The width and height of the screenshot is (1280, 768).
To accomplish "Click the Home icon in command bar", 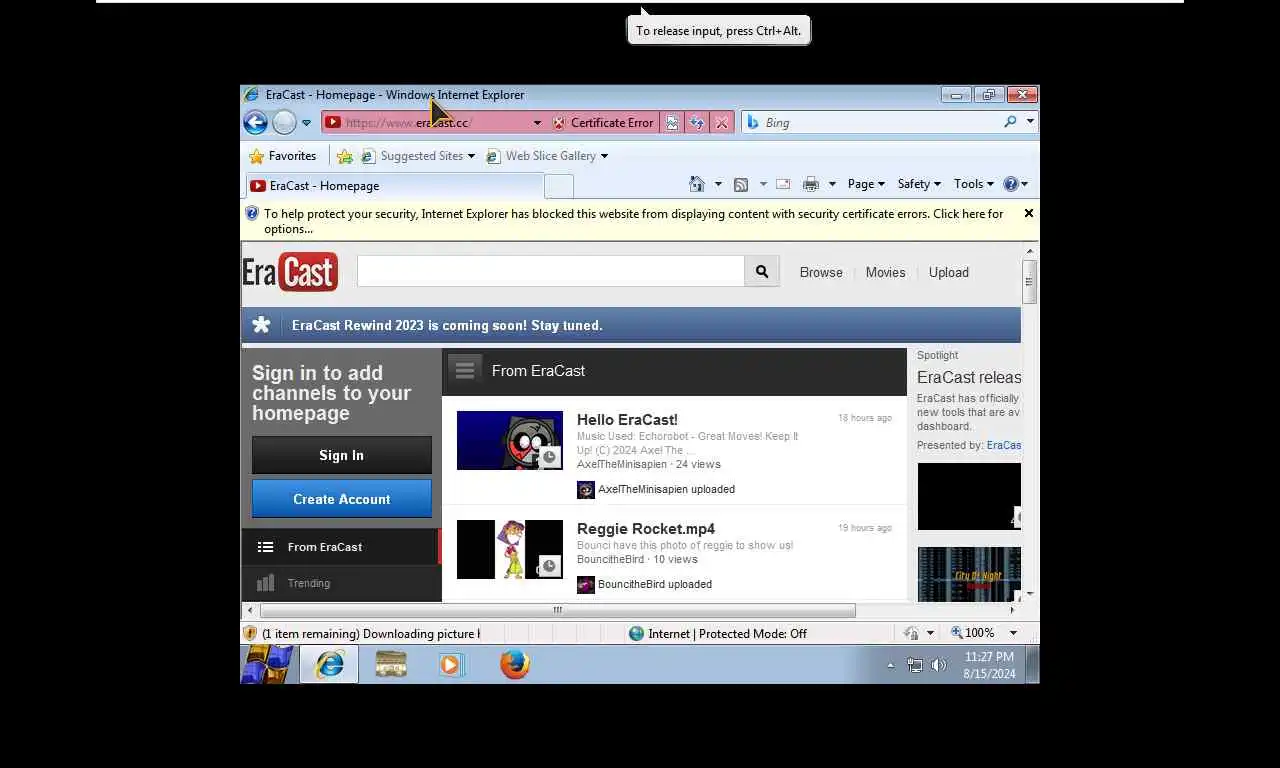I will [697, 184].
